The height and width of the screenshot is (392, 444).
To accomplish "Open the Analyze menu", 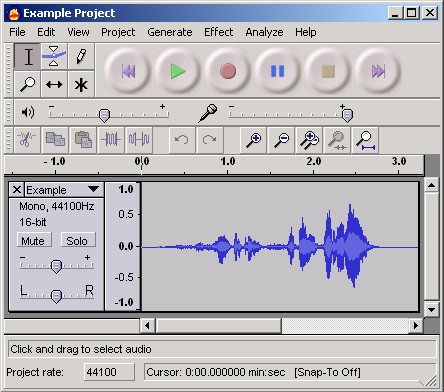I will coord(264,32).
